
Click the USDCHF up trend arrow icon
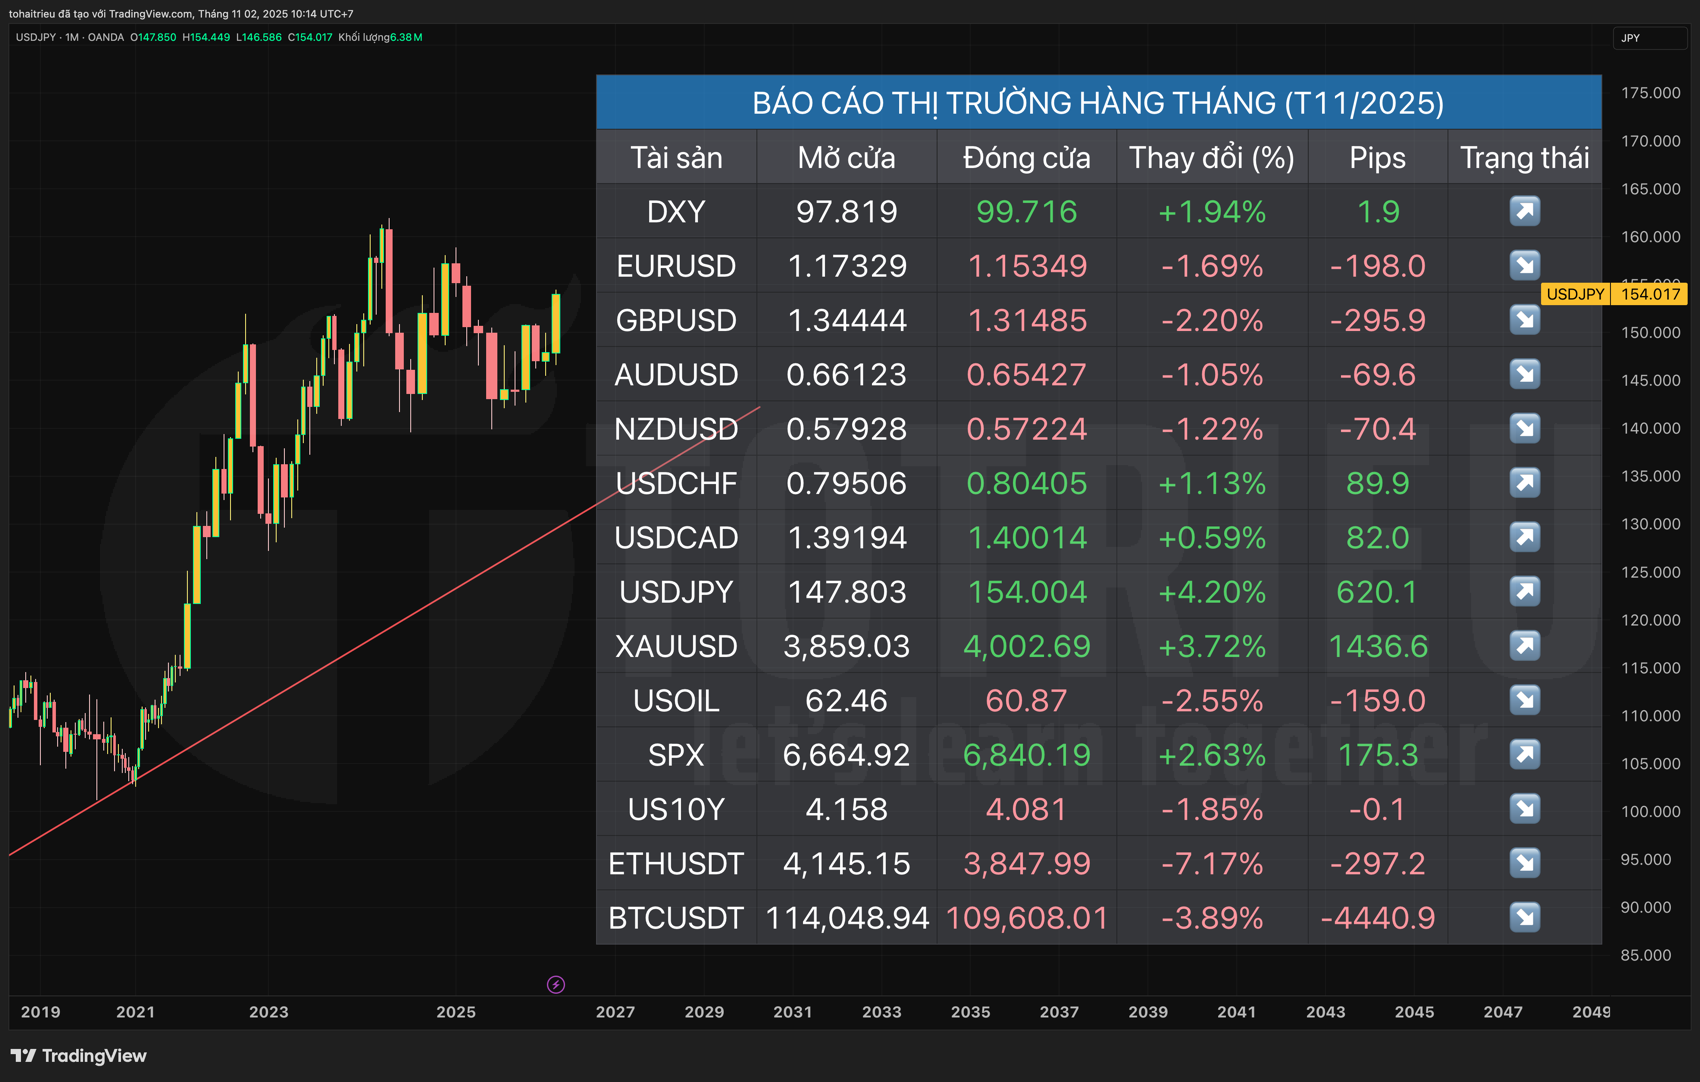click(x=1524, y=483)
